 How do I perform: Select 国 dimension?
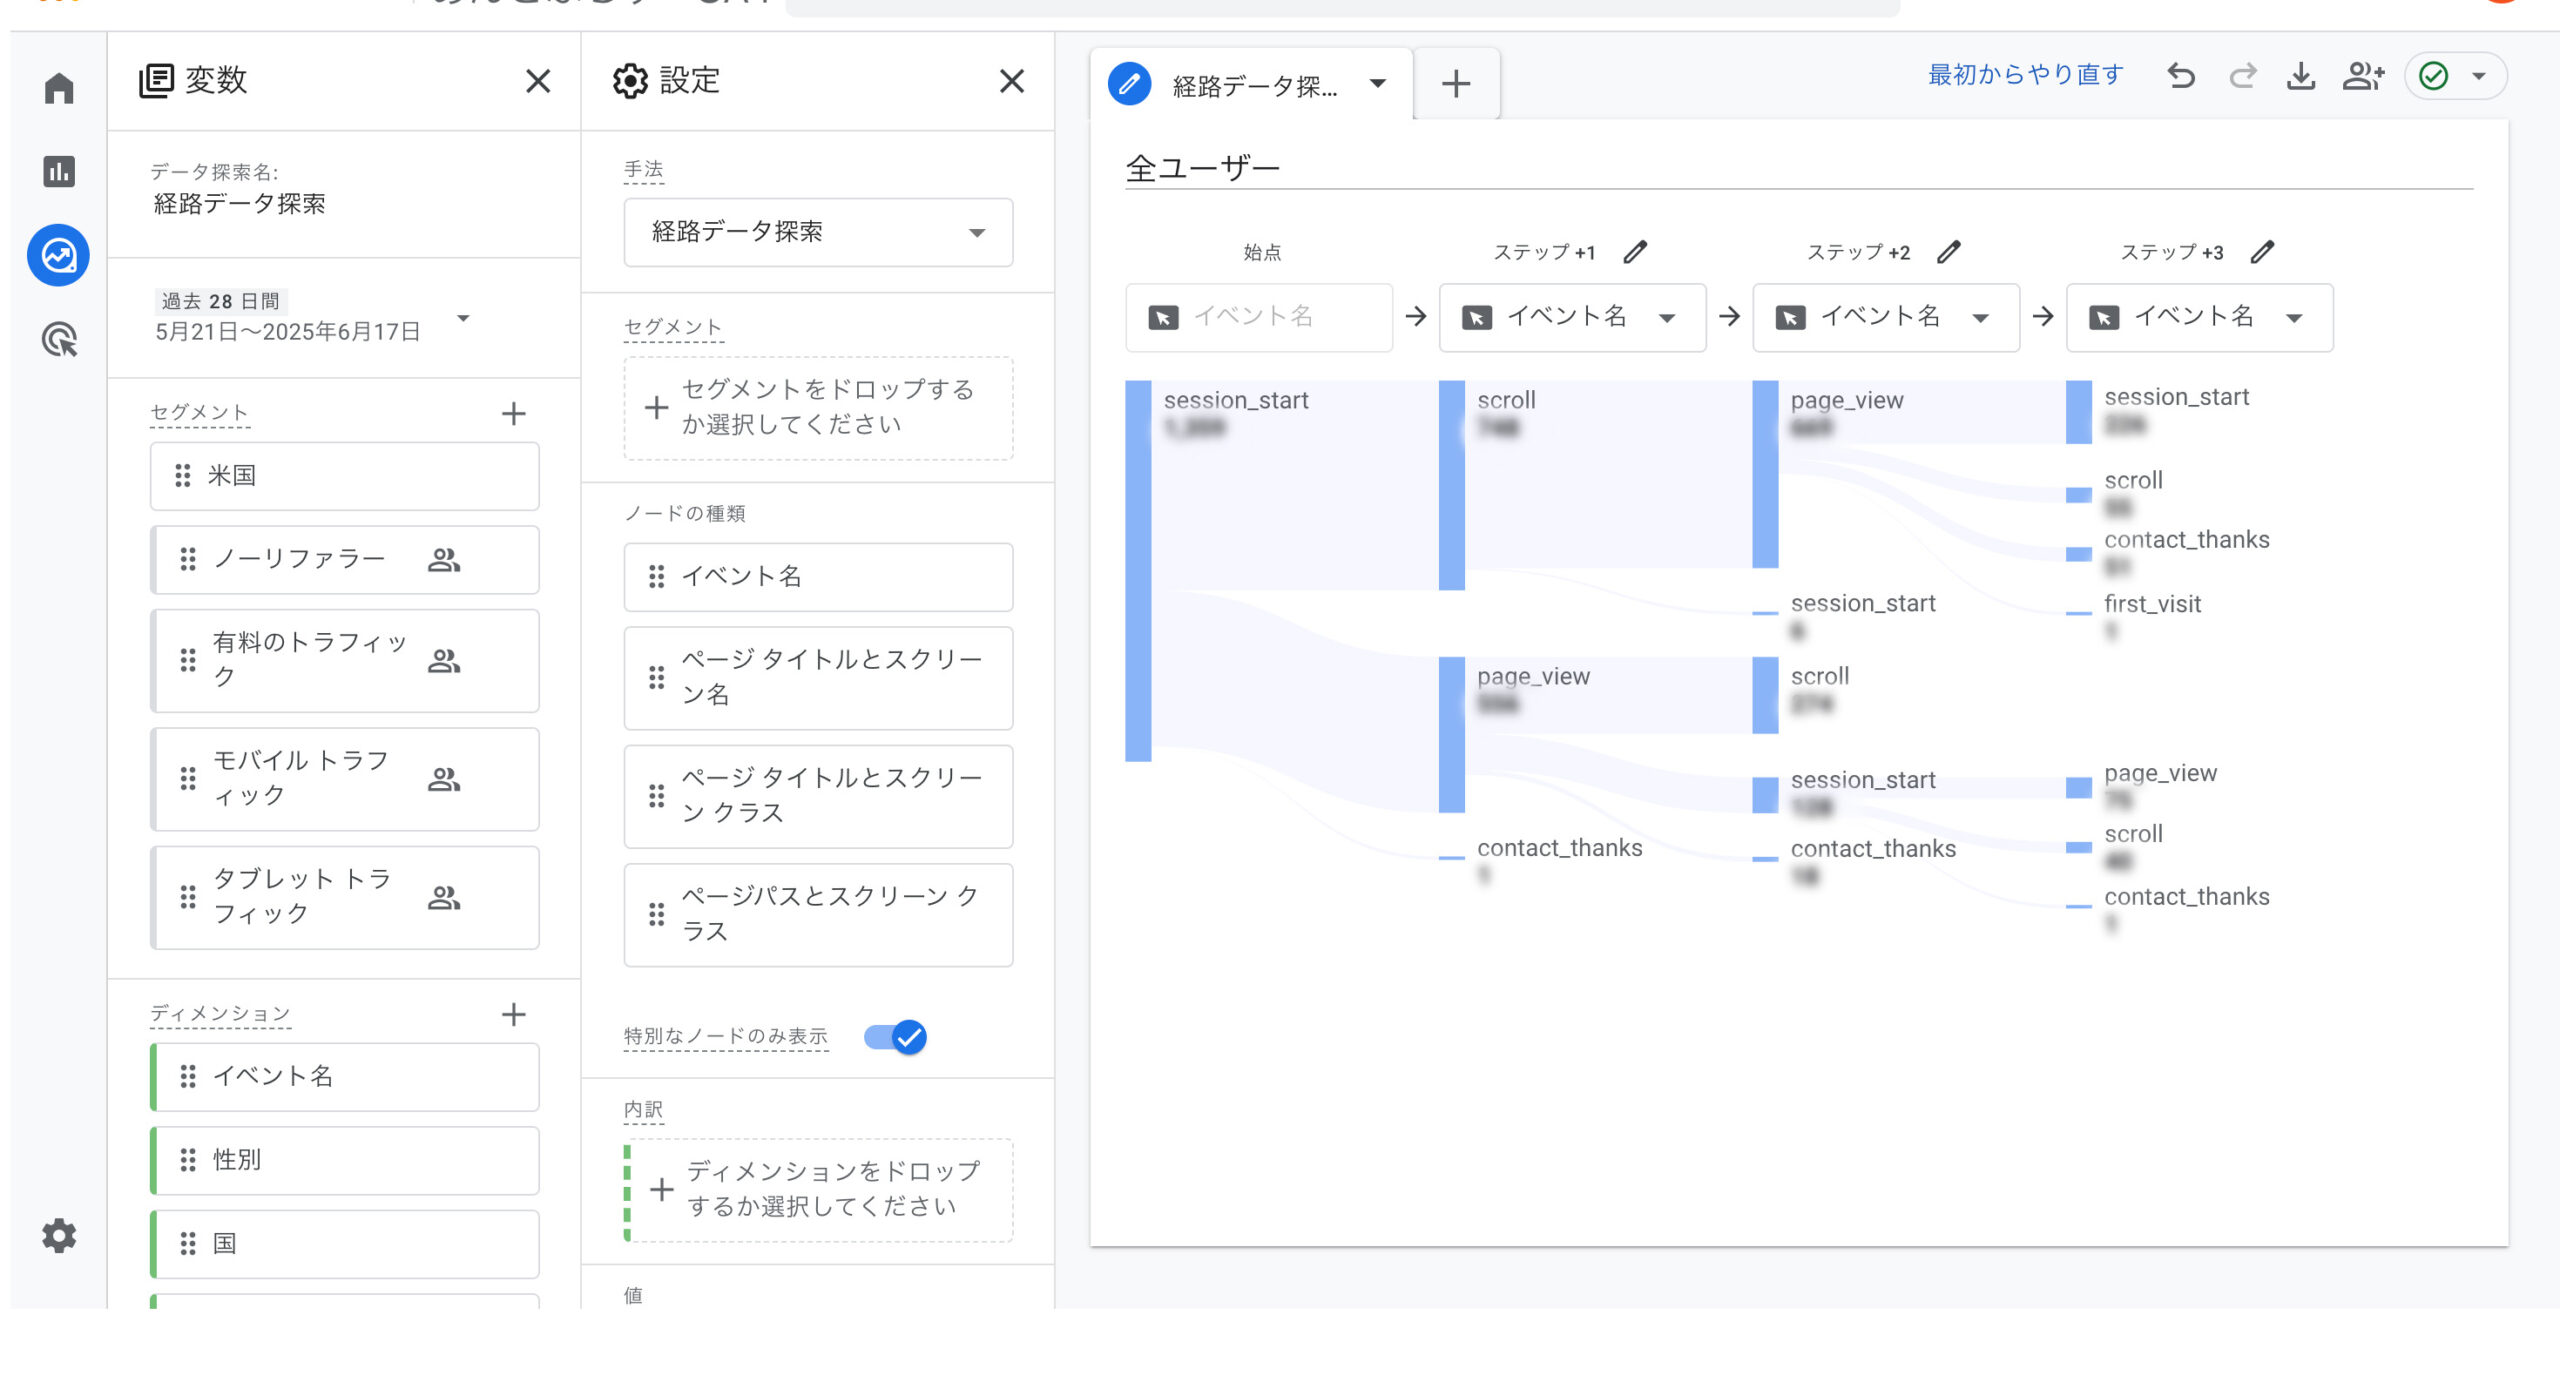(345, 1244)
